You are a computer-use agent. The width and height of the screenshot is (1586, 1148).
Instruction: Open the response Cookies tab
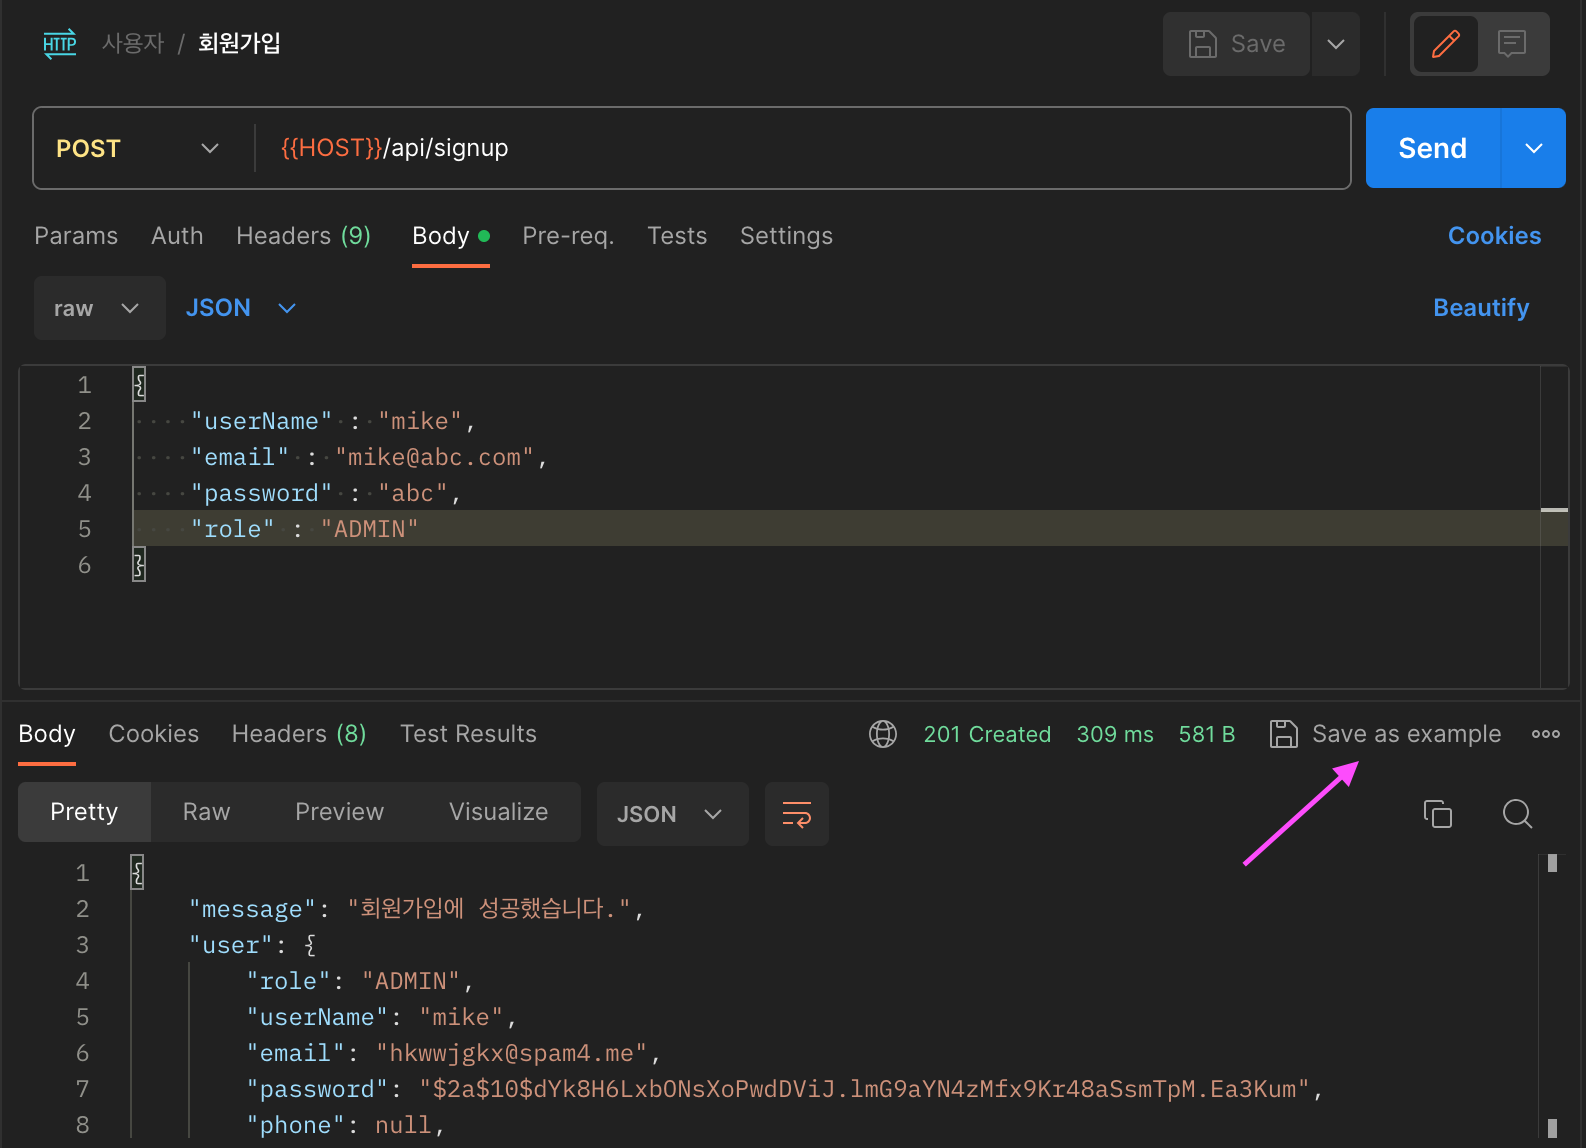click(x=154, y=734)
